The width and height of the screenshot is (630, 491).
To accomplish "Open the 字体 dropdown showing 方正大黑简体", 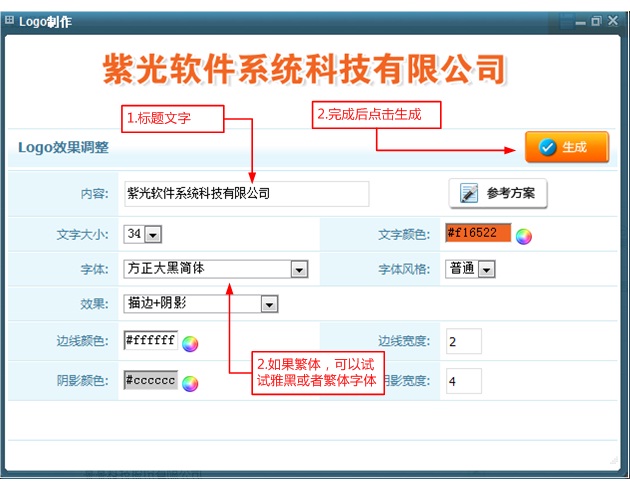I will click(298, 269).
